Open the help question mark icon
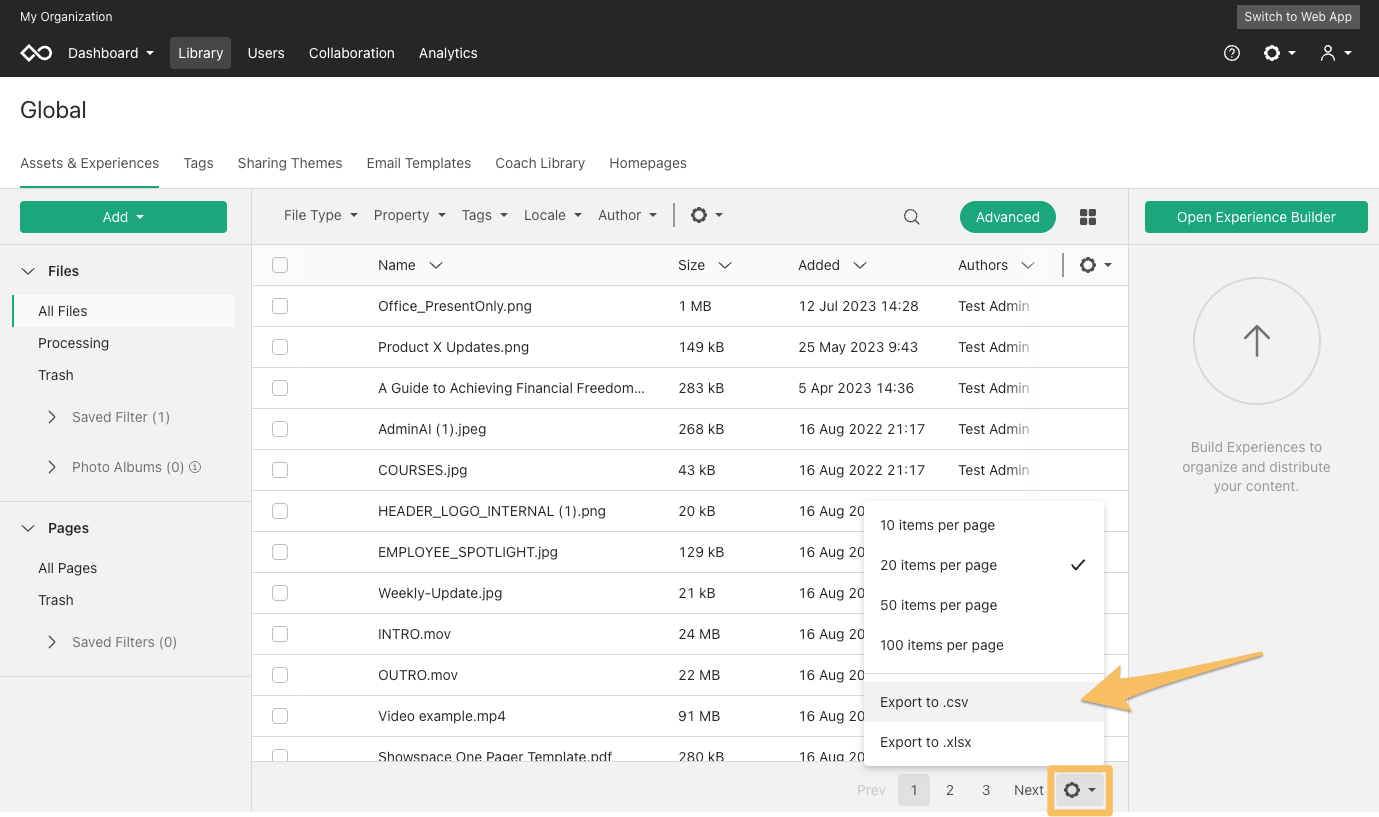The height and width of the screenshot is (817, 1379). point(1232,53)
